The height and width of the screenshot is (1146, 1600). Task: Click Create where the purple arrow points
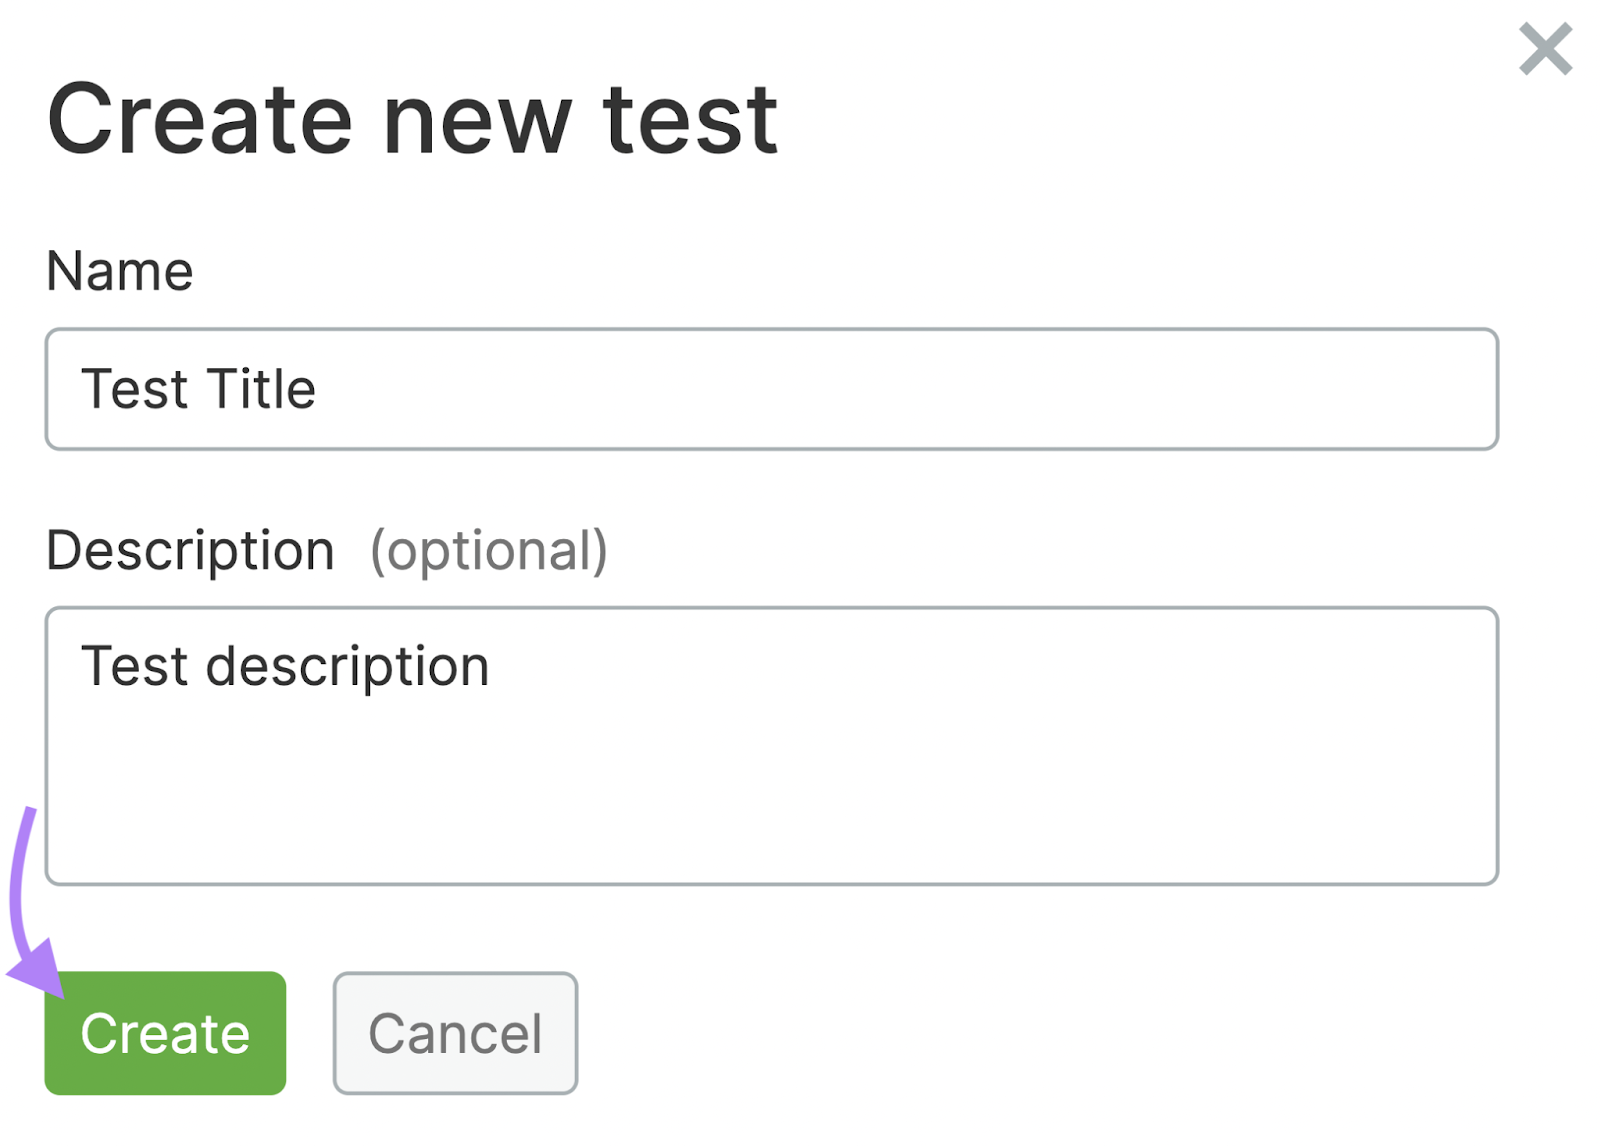pyautogui.click(x=165, y=1033)
